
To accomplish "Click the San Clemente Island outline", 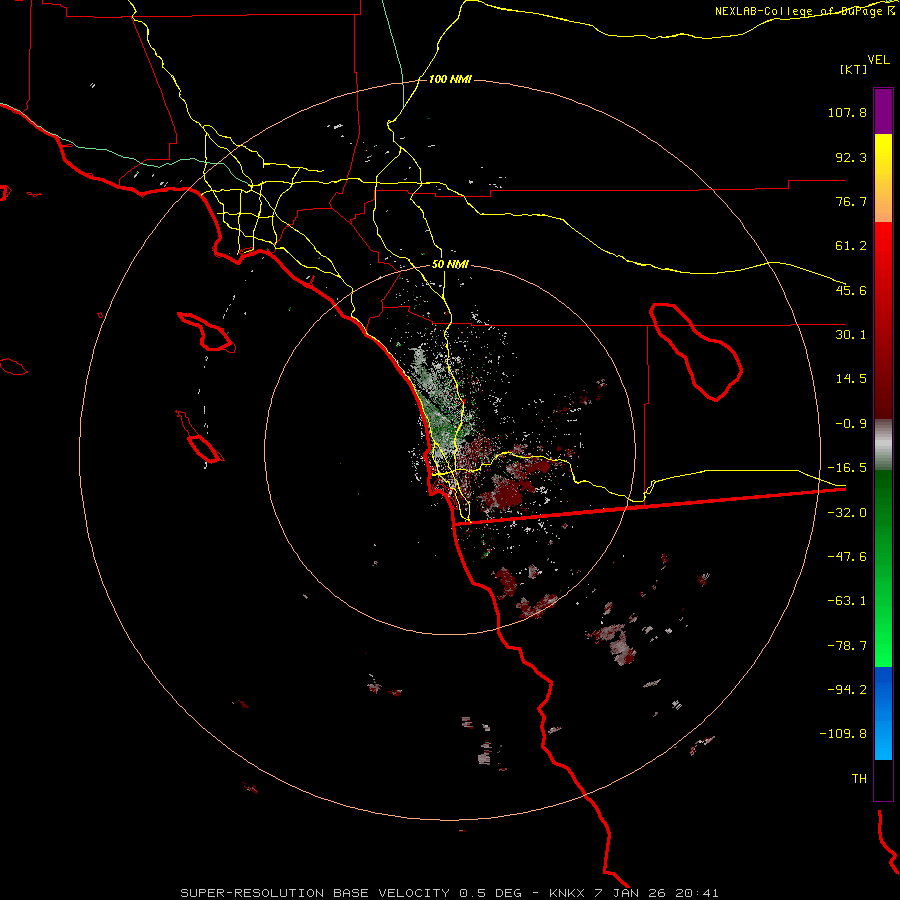I will [200, 437].
